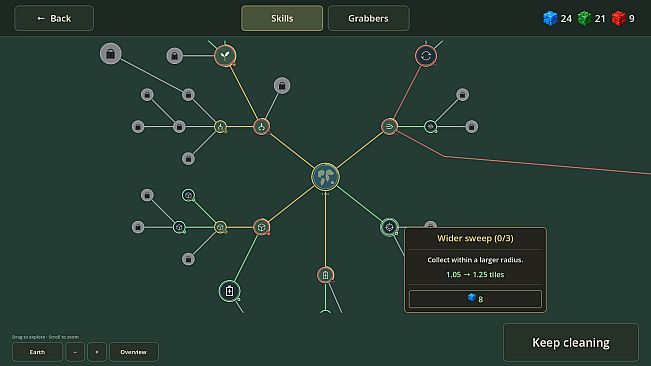
Task: Click the locked node diagonally above the speed branch
Action: tap(463, 95)
